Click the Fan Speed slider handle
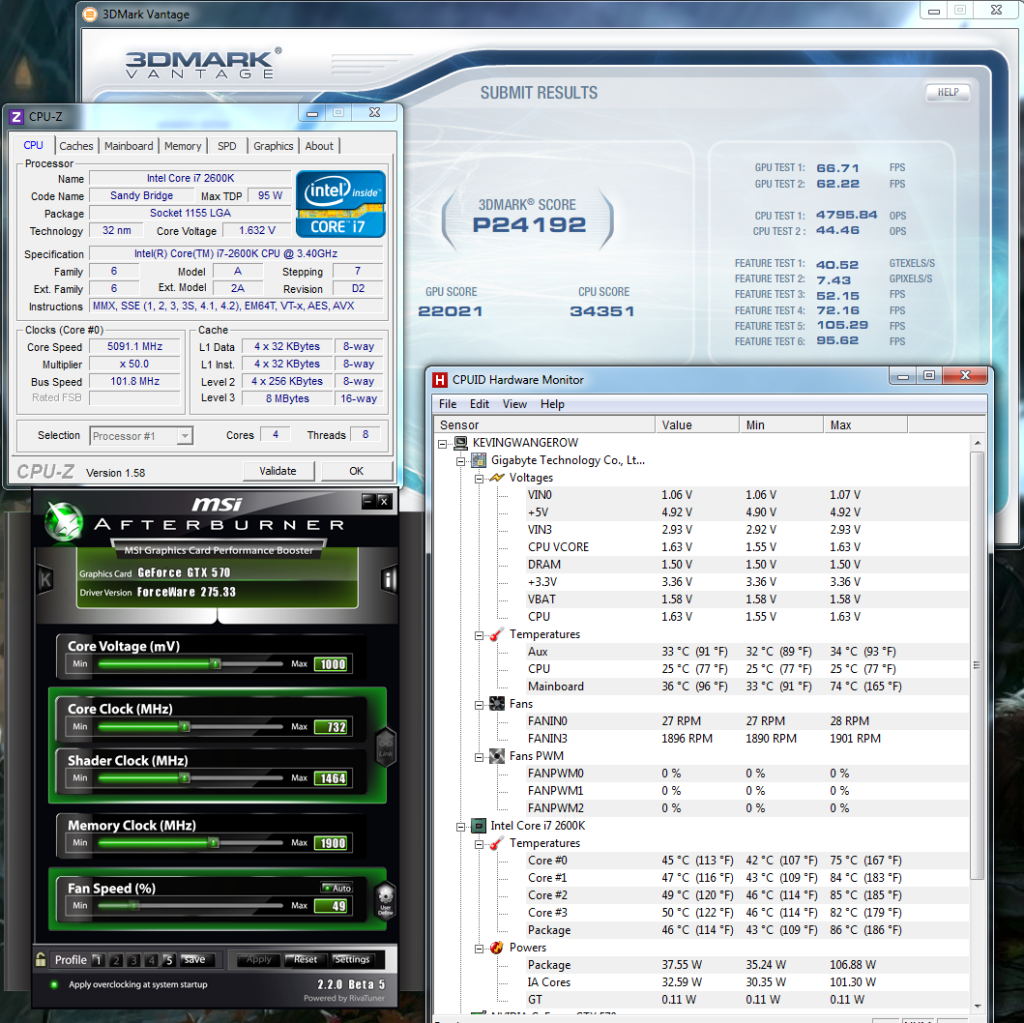The width and height of the screenshot is (1024, 1023). (x=134, y=905)
